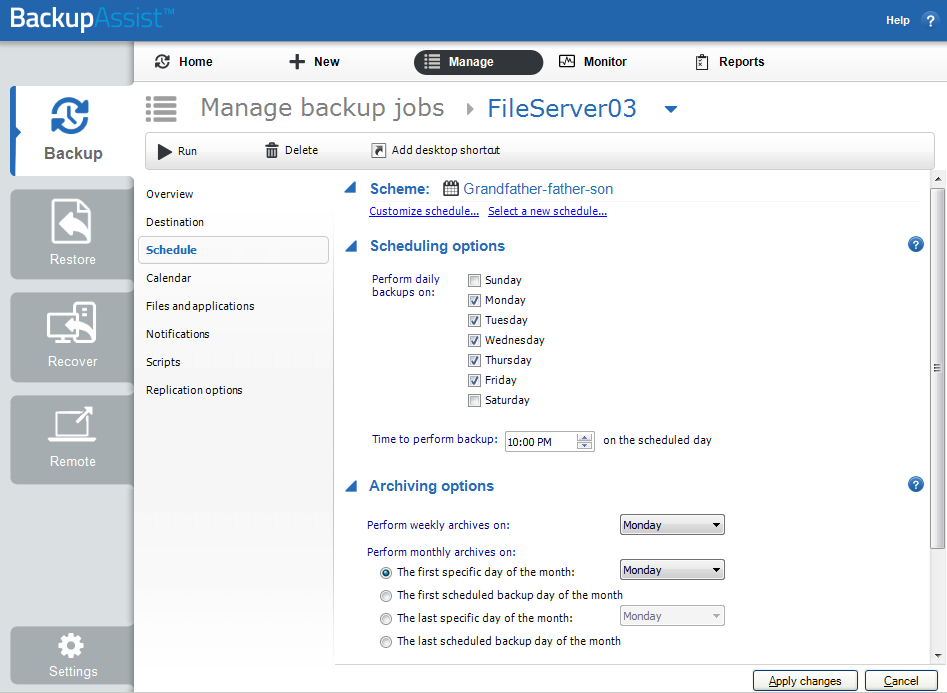Open the Remote section in sidebar
The height and width of the screenshot is (693, 947).
click(72, 439)
